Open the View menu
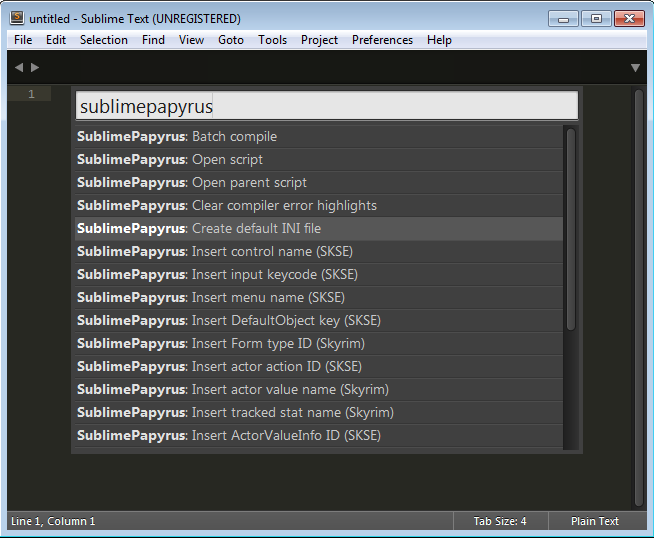 [191, 40]
